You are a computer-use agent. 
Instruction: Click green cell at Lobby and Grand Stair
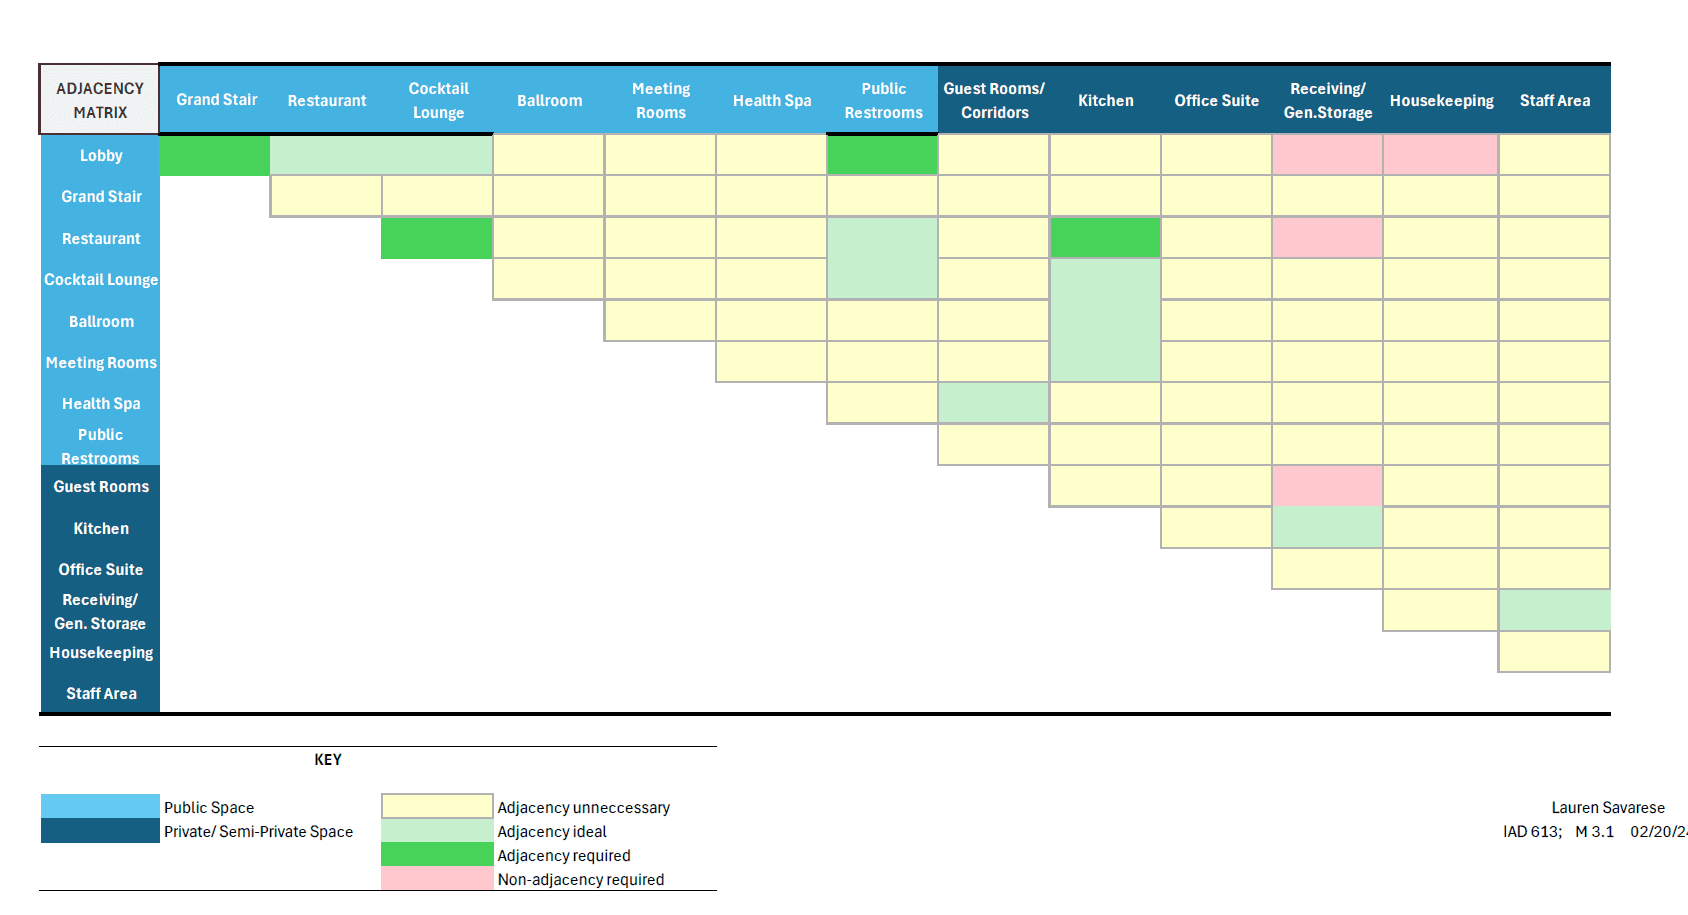[215, 156]
